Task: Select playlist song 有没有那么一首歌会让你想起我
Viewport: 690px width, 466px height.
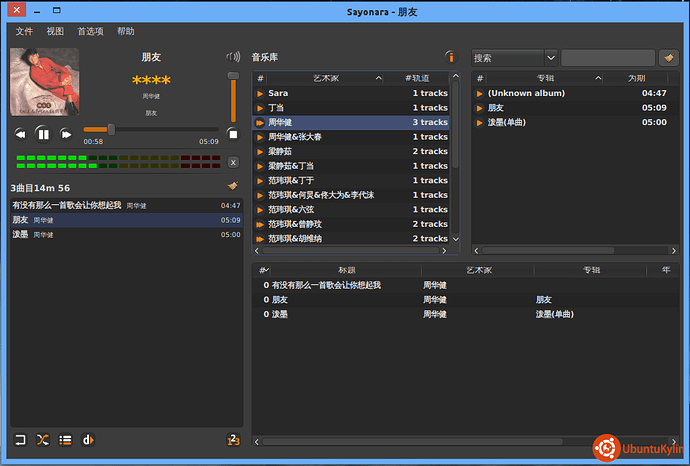Action: [127, 205]
